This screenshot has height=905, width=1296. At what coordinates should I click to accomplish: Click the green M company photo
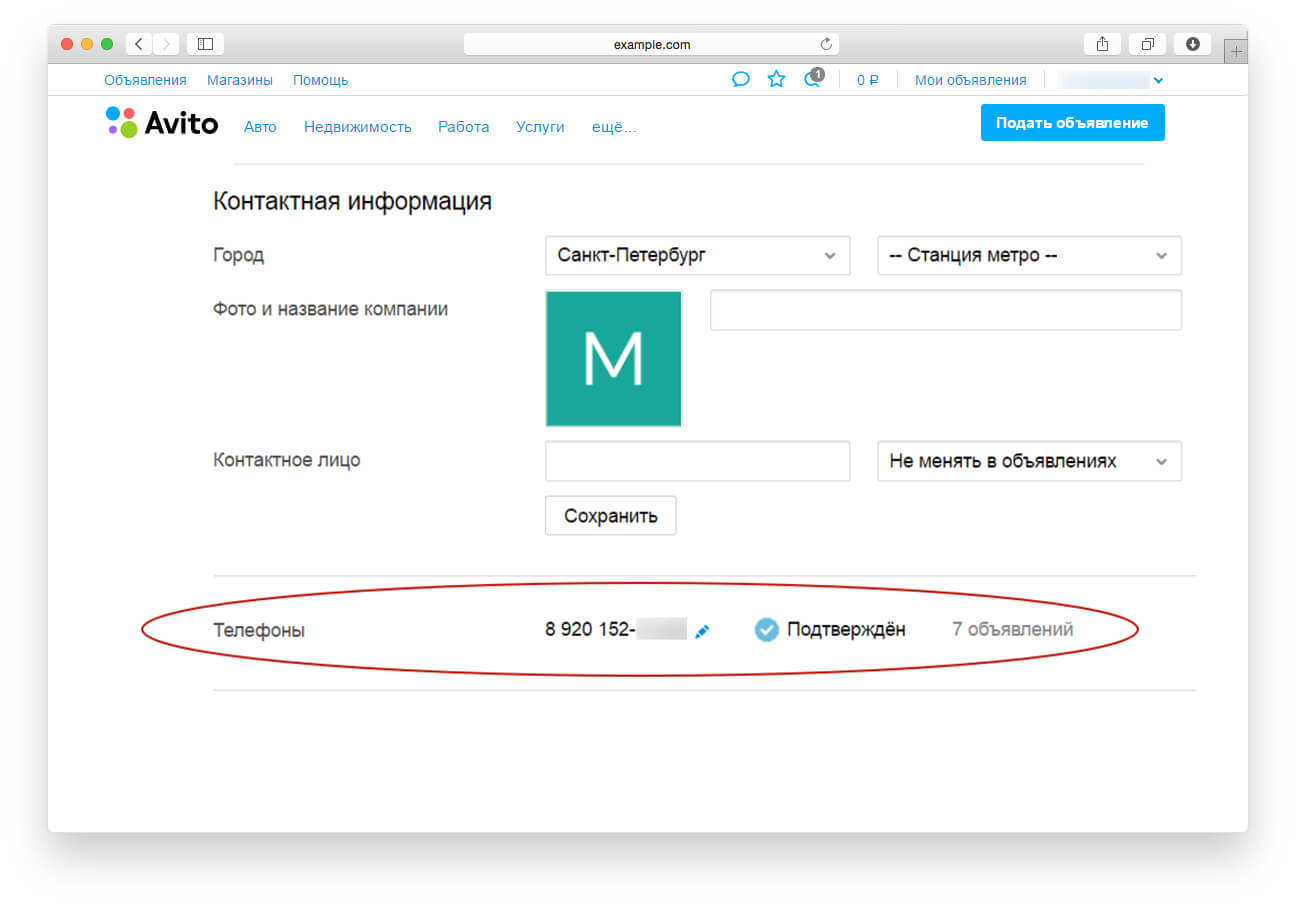coord(614,359)
